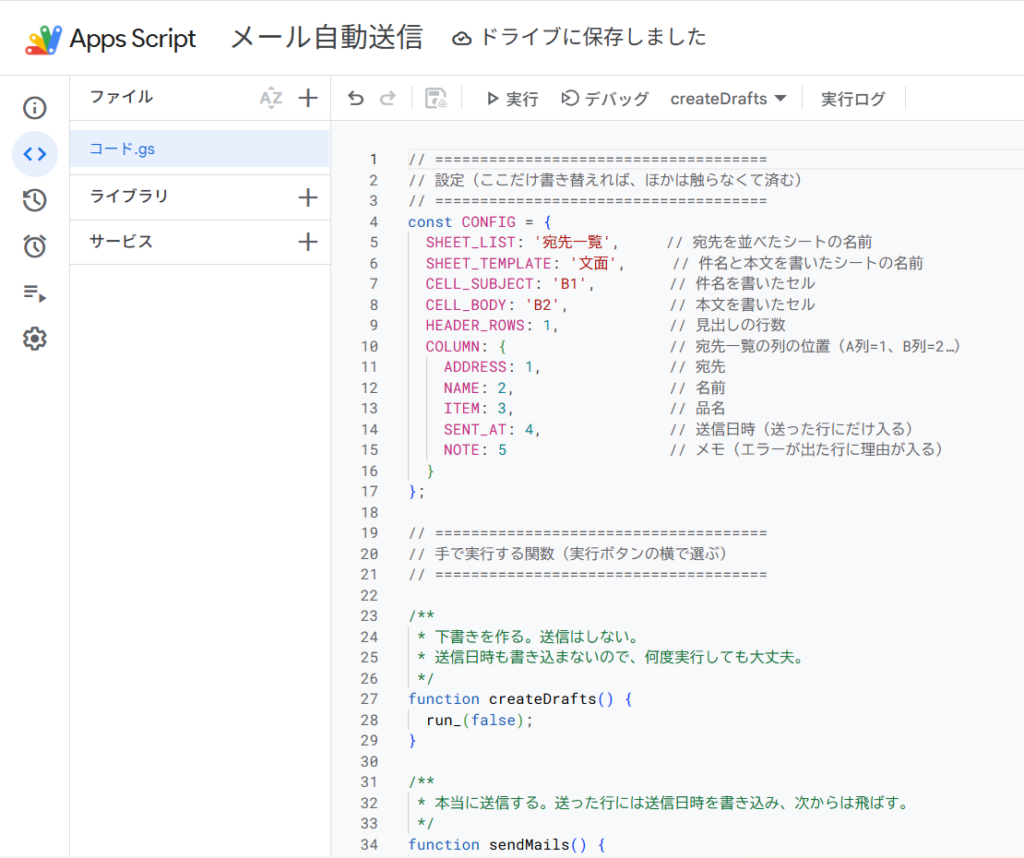Click comment 手で実行する関数 line
This screenshot has height=858, width=1024.
tap(568, 554)
